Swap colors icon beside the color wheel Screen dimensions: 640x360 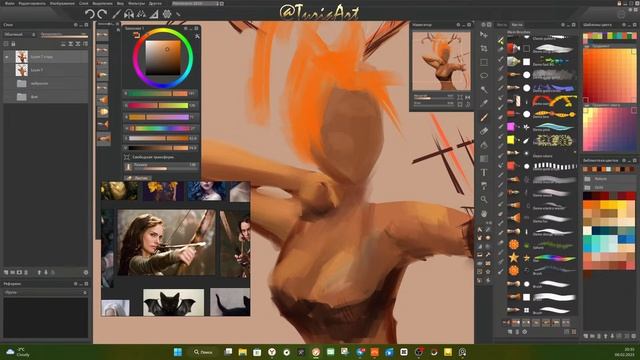tap(136, 36)
